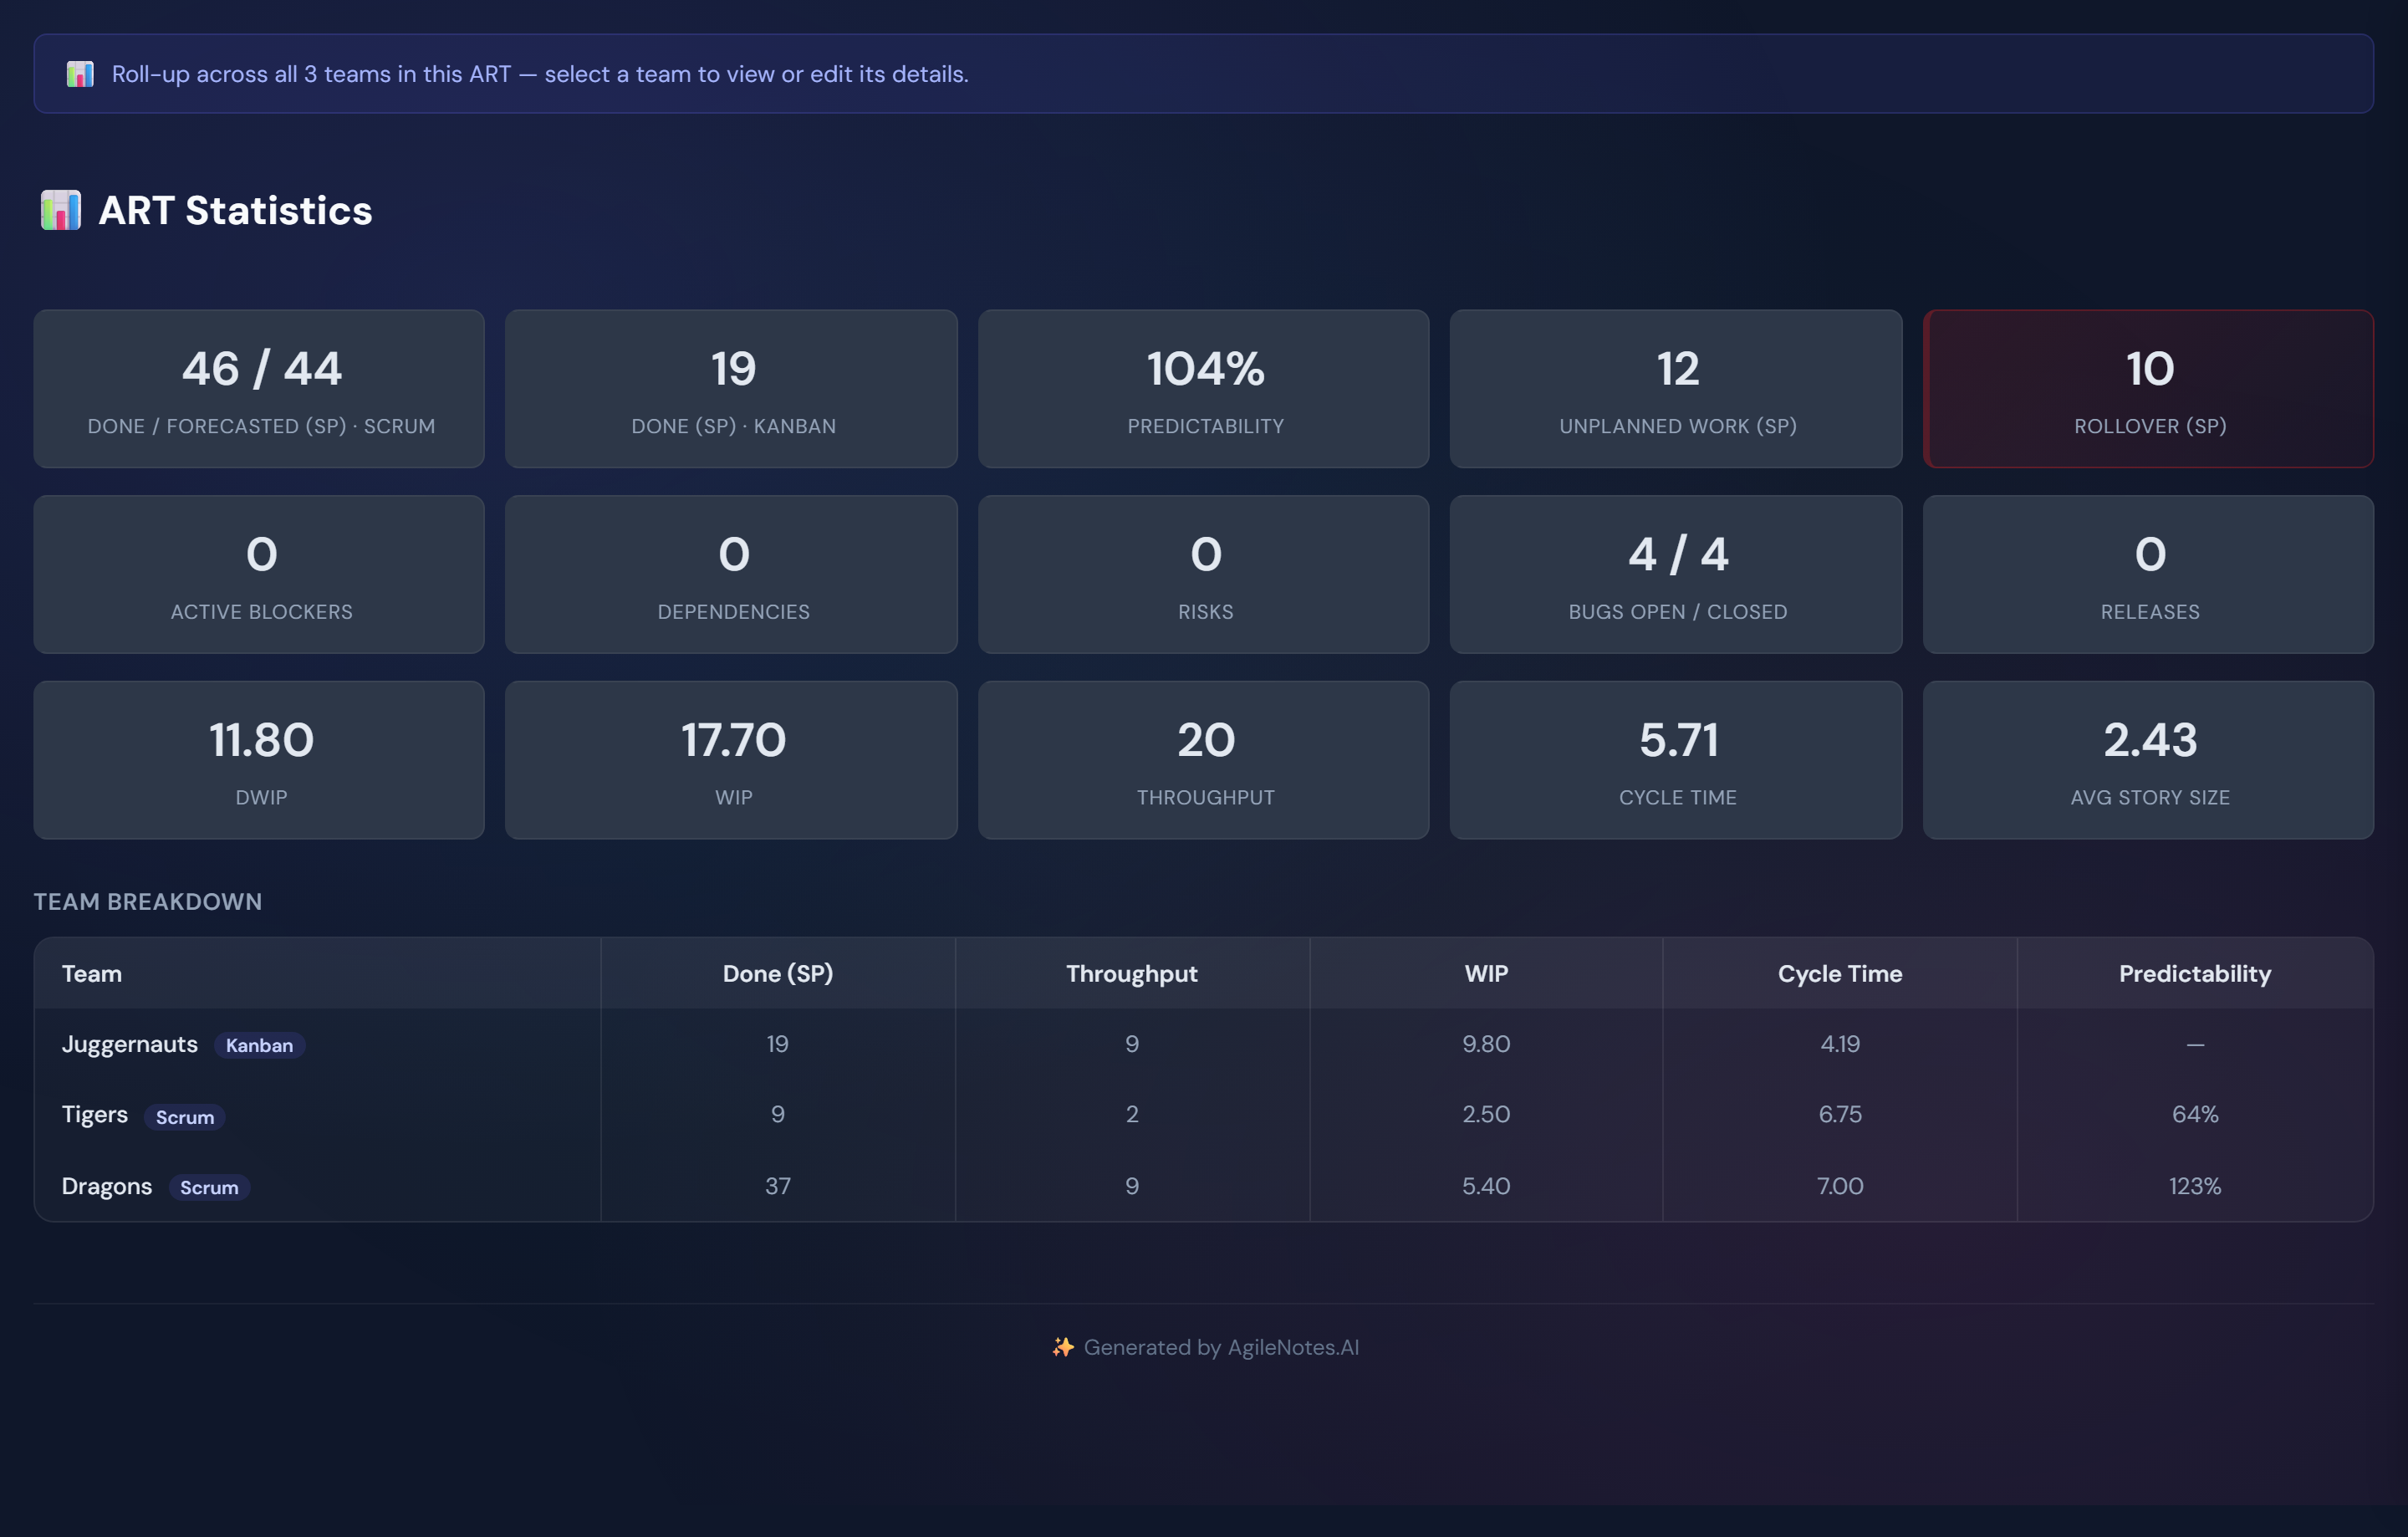Select the 17.70 WIP stat card
The height and width of the screenshot is (1537, 2408).
pyautogui.click(x=731, y=760)
